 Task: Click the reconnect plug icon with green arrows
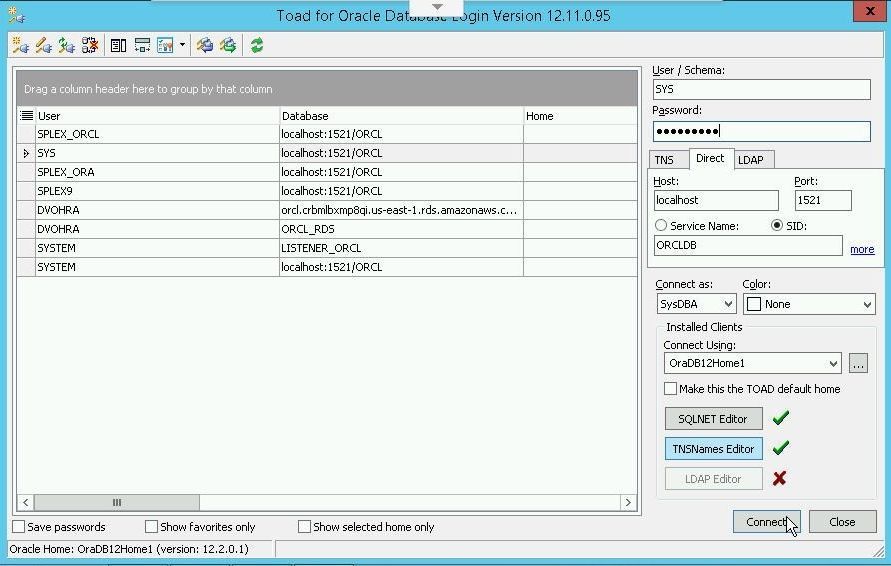coord(66,45)
